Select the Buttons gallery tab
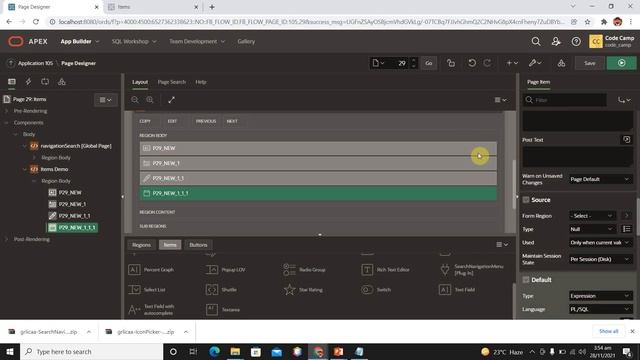This screenshot has width=640, height=360. point(198,245)
